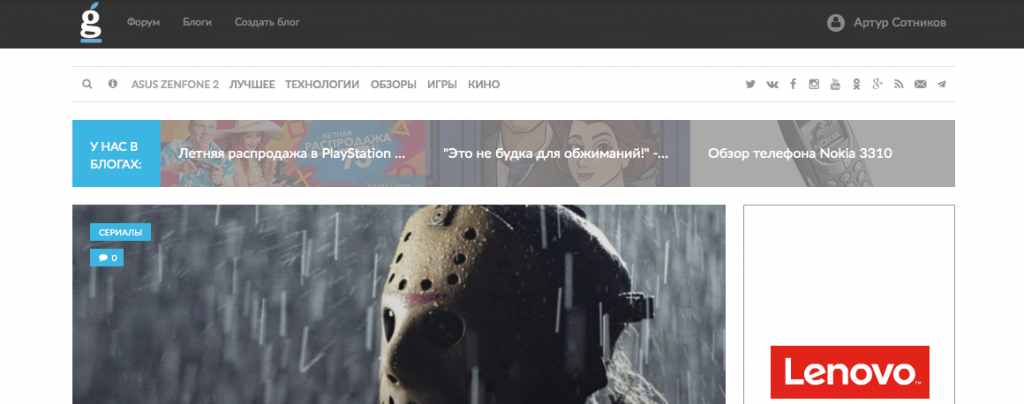1024x404 pixels.
Task: Open the ЛУЧШЕЕ section
Action: (252, 84)
